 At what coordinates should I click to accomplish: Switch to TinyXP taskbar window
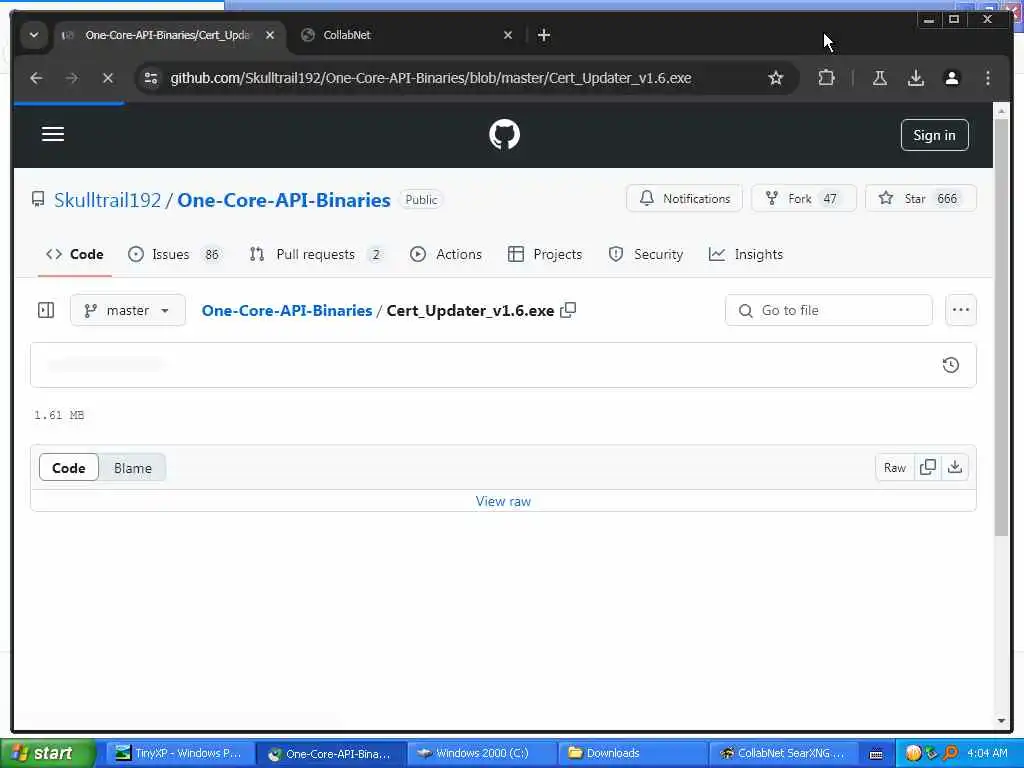coord(179,754)
